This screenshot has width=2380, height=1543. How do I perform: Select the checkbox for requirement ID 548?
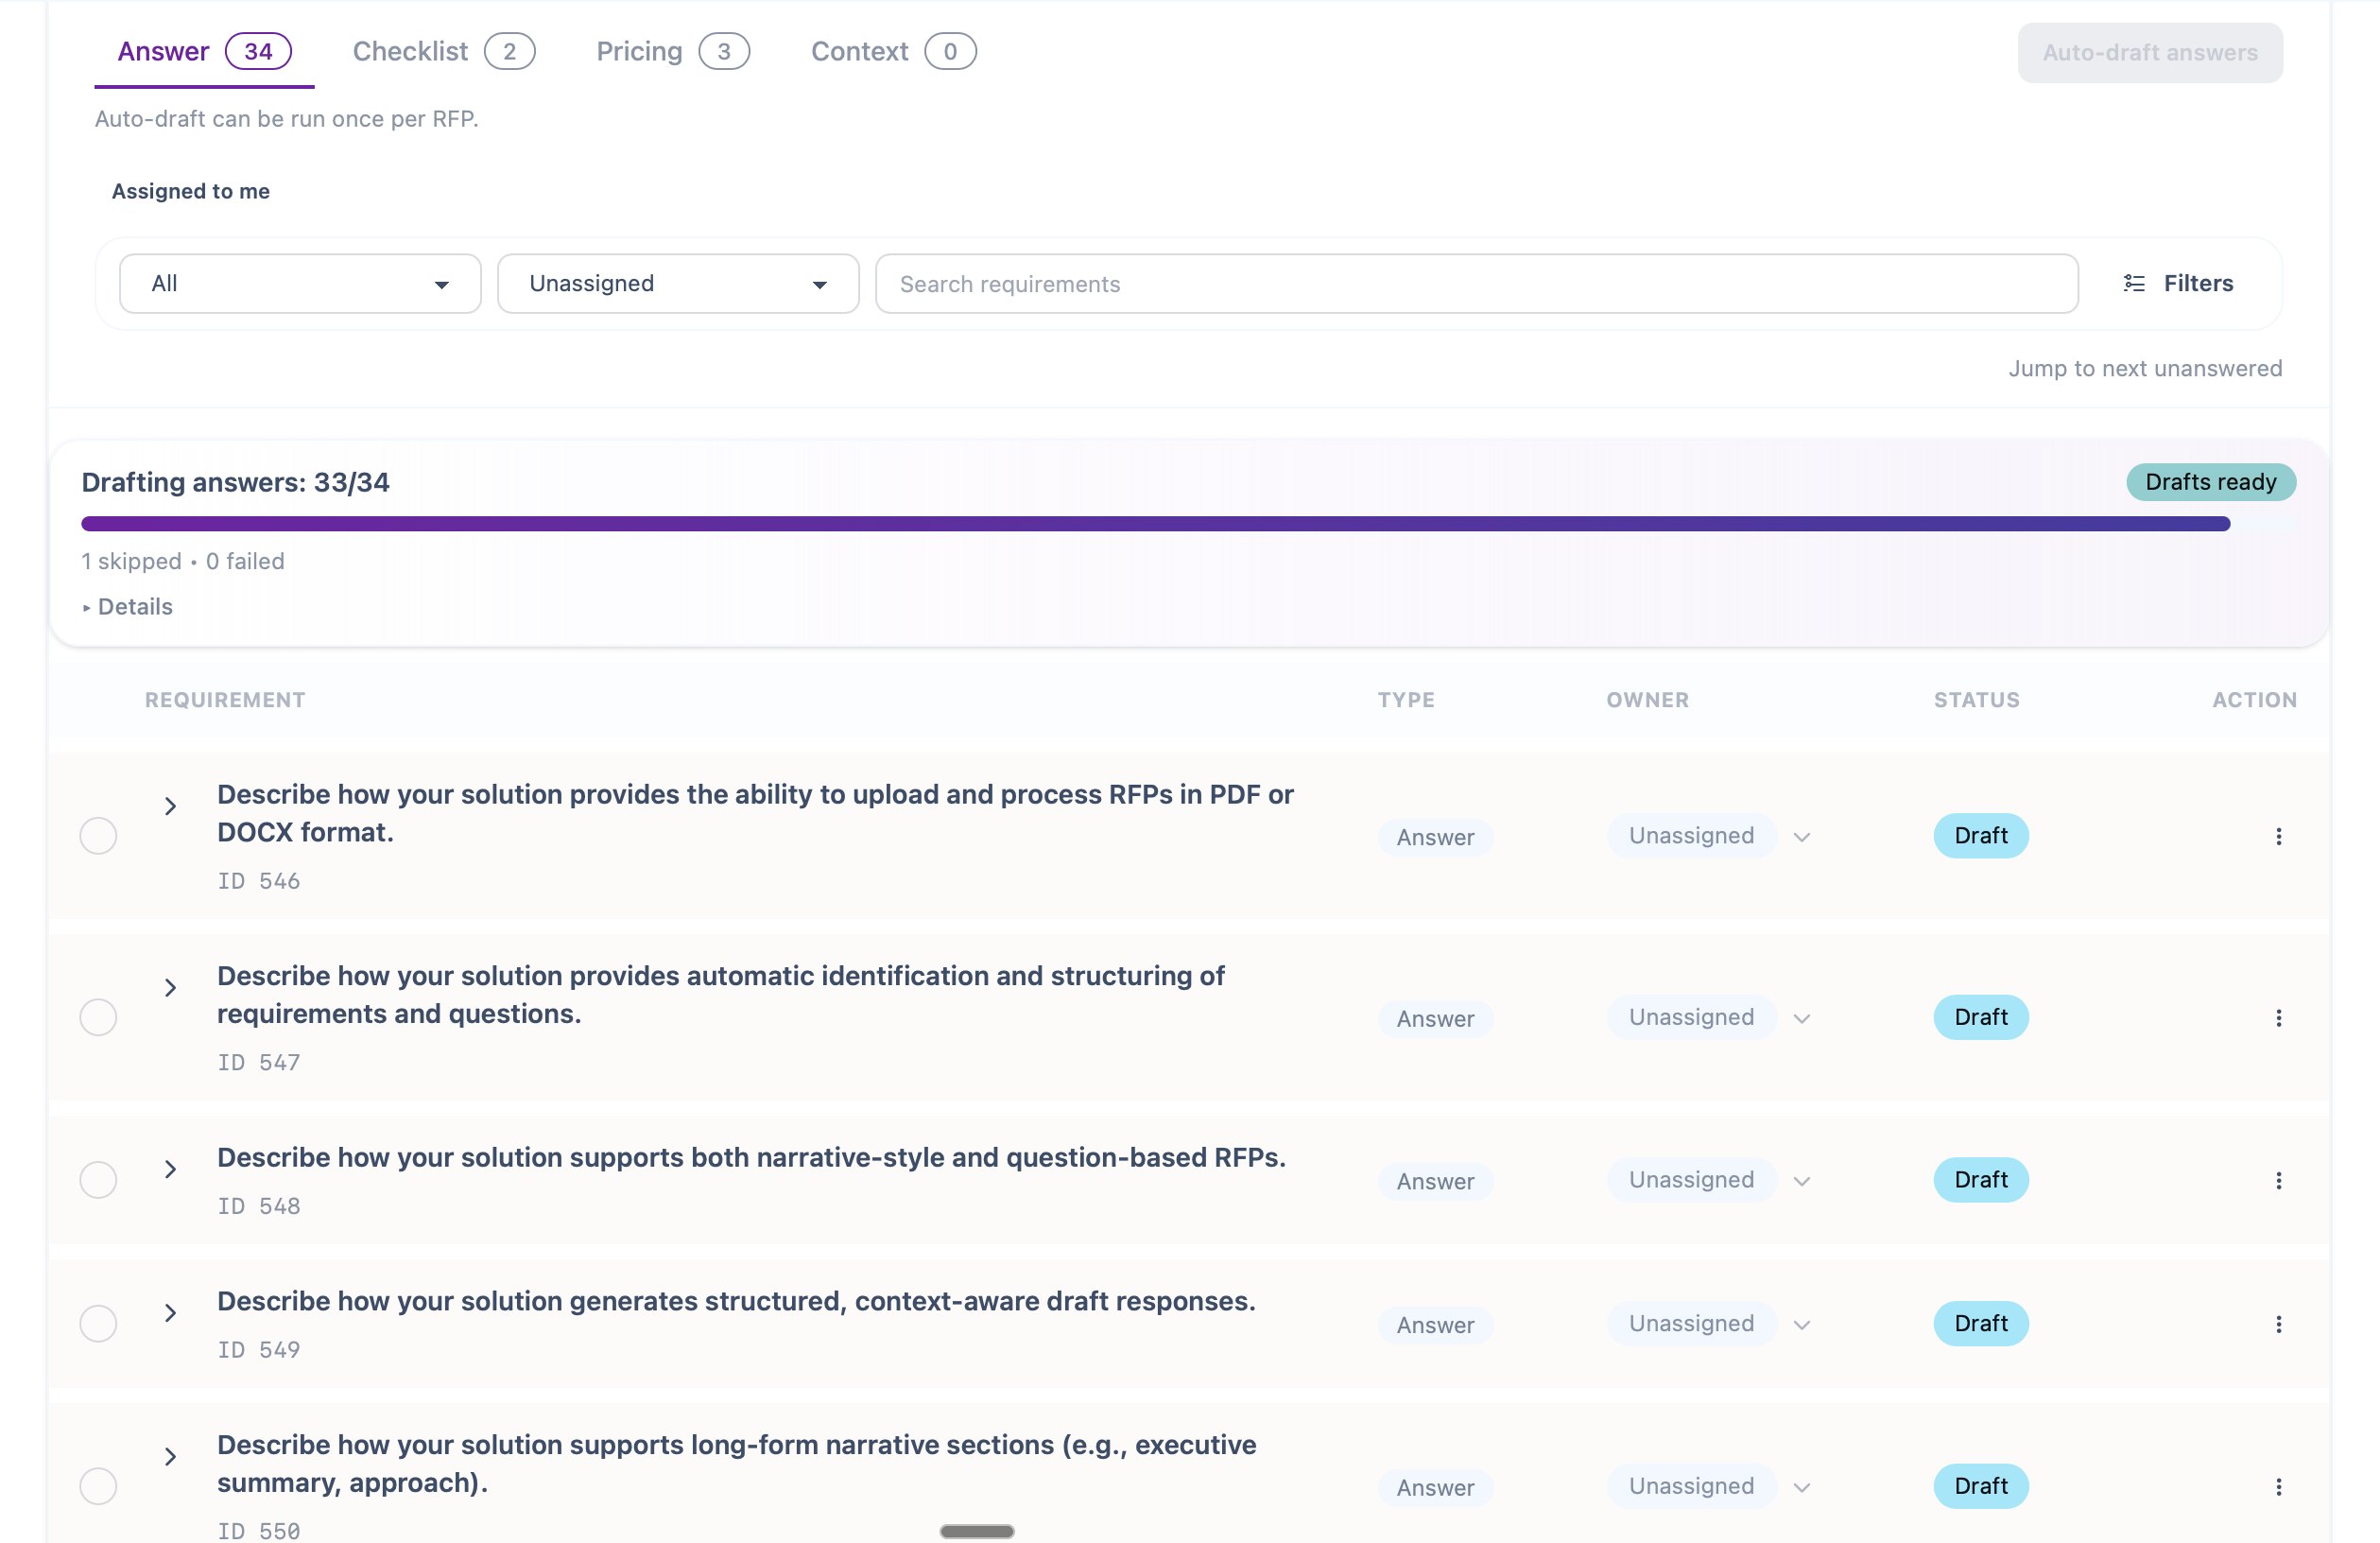click(98, 1180)
